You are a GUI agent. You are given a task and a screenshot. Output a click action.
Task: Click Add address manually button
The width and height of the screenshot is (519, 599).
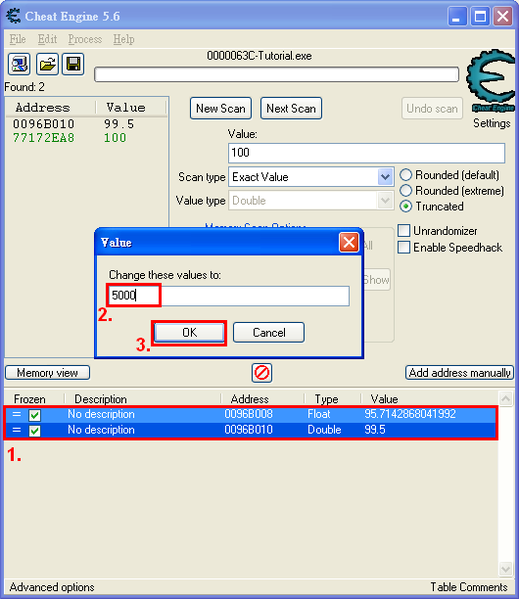click(x=459, y=373)
